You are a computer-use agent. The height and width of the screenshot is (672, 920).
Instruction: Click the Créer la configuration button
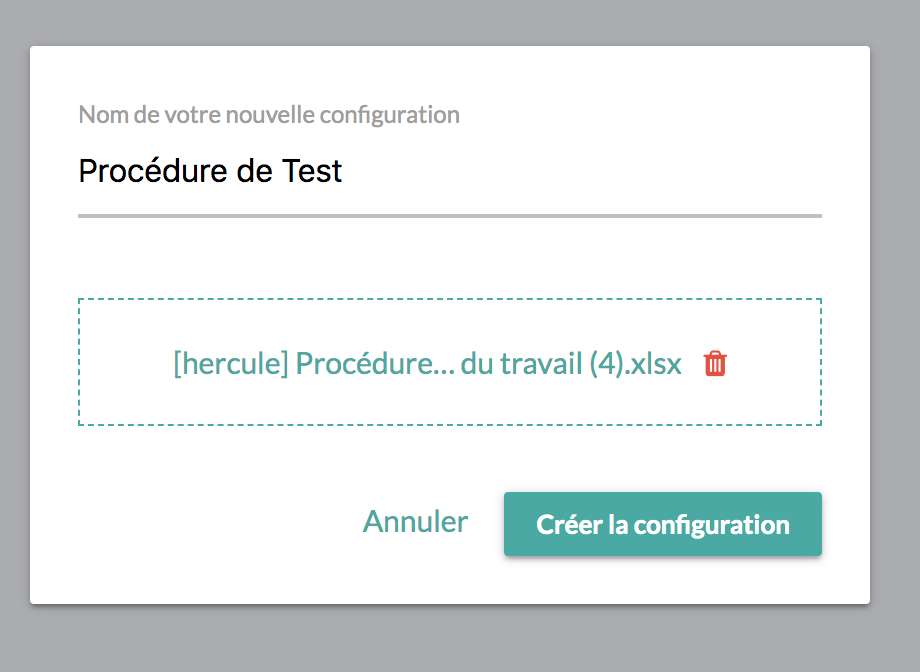tap(662, 524)
